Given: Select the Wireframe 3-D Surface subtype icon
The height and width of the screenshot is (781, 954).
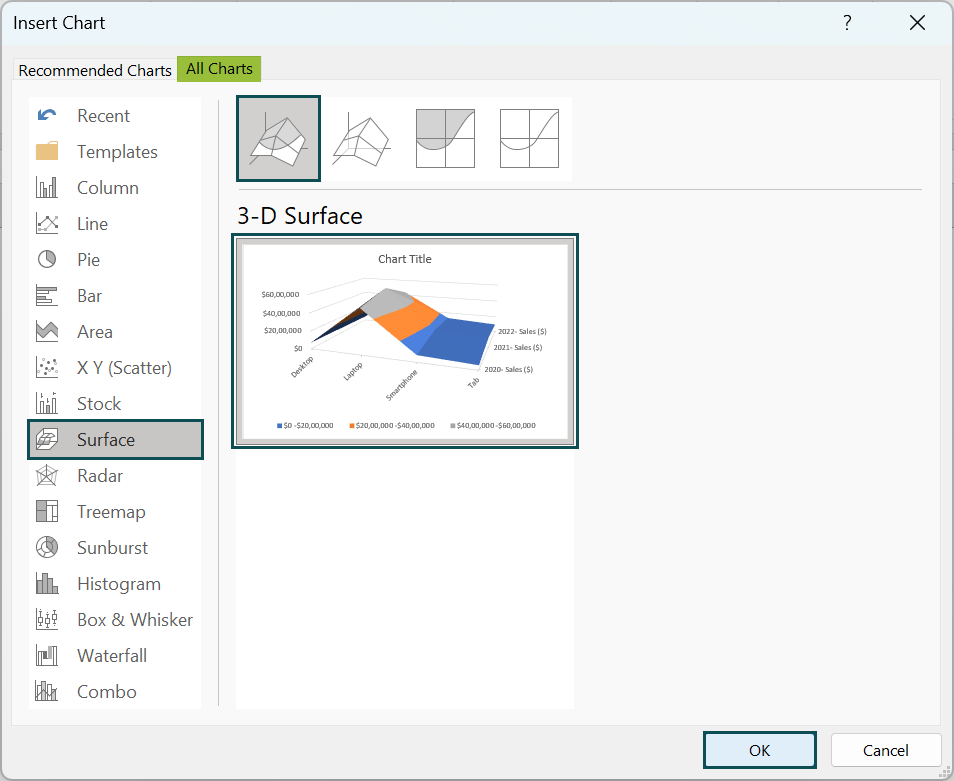Looking at the screenshot, I should 361,139.
